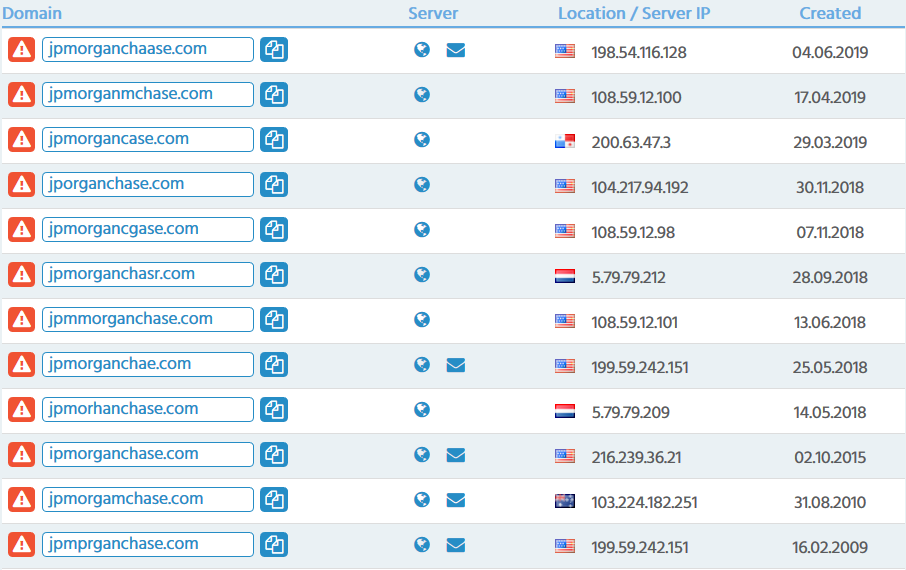The image size is (906, 570).
Task: Click the warning triangle beside jpmorhanchase.com
Action: point(21,410)
